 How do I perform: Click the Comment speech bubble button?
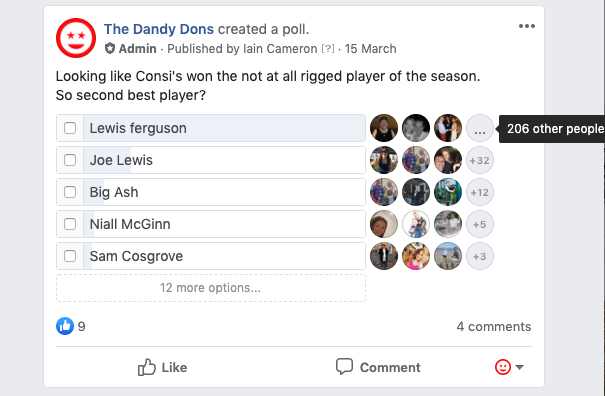[x=378, y=367]
